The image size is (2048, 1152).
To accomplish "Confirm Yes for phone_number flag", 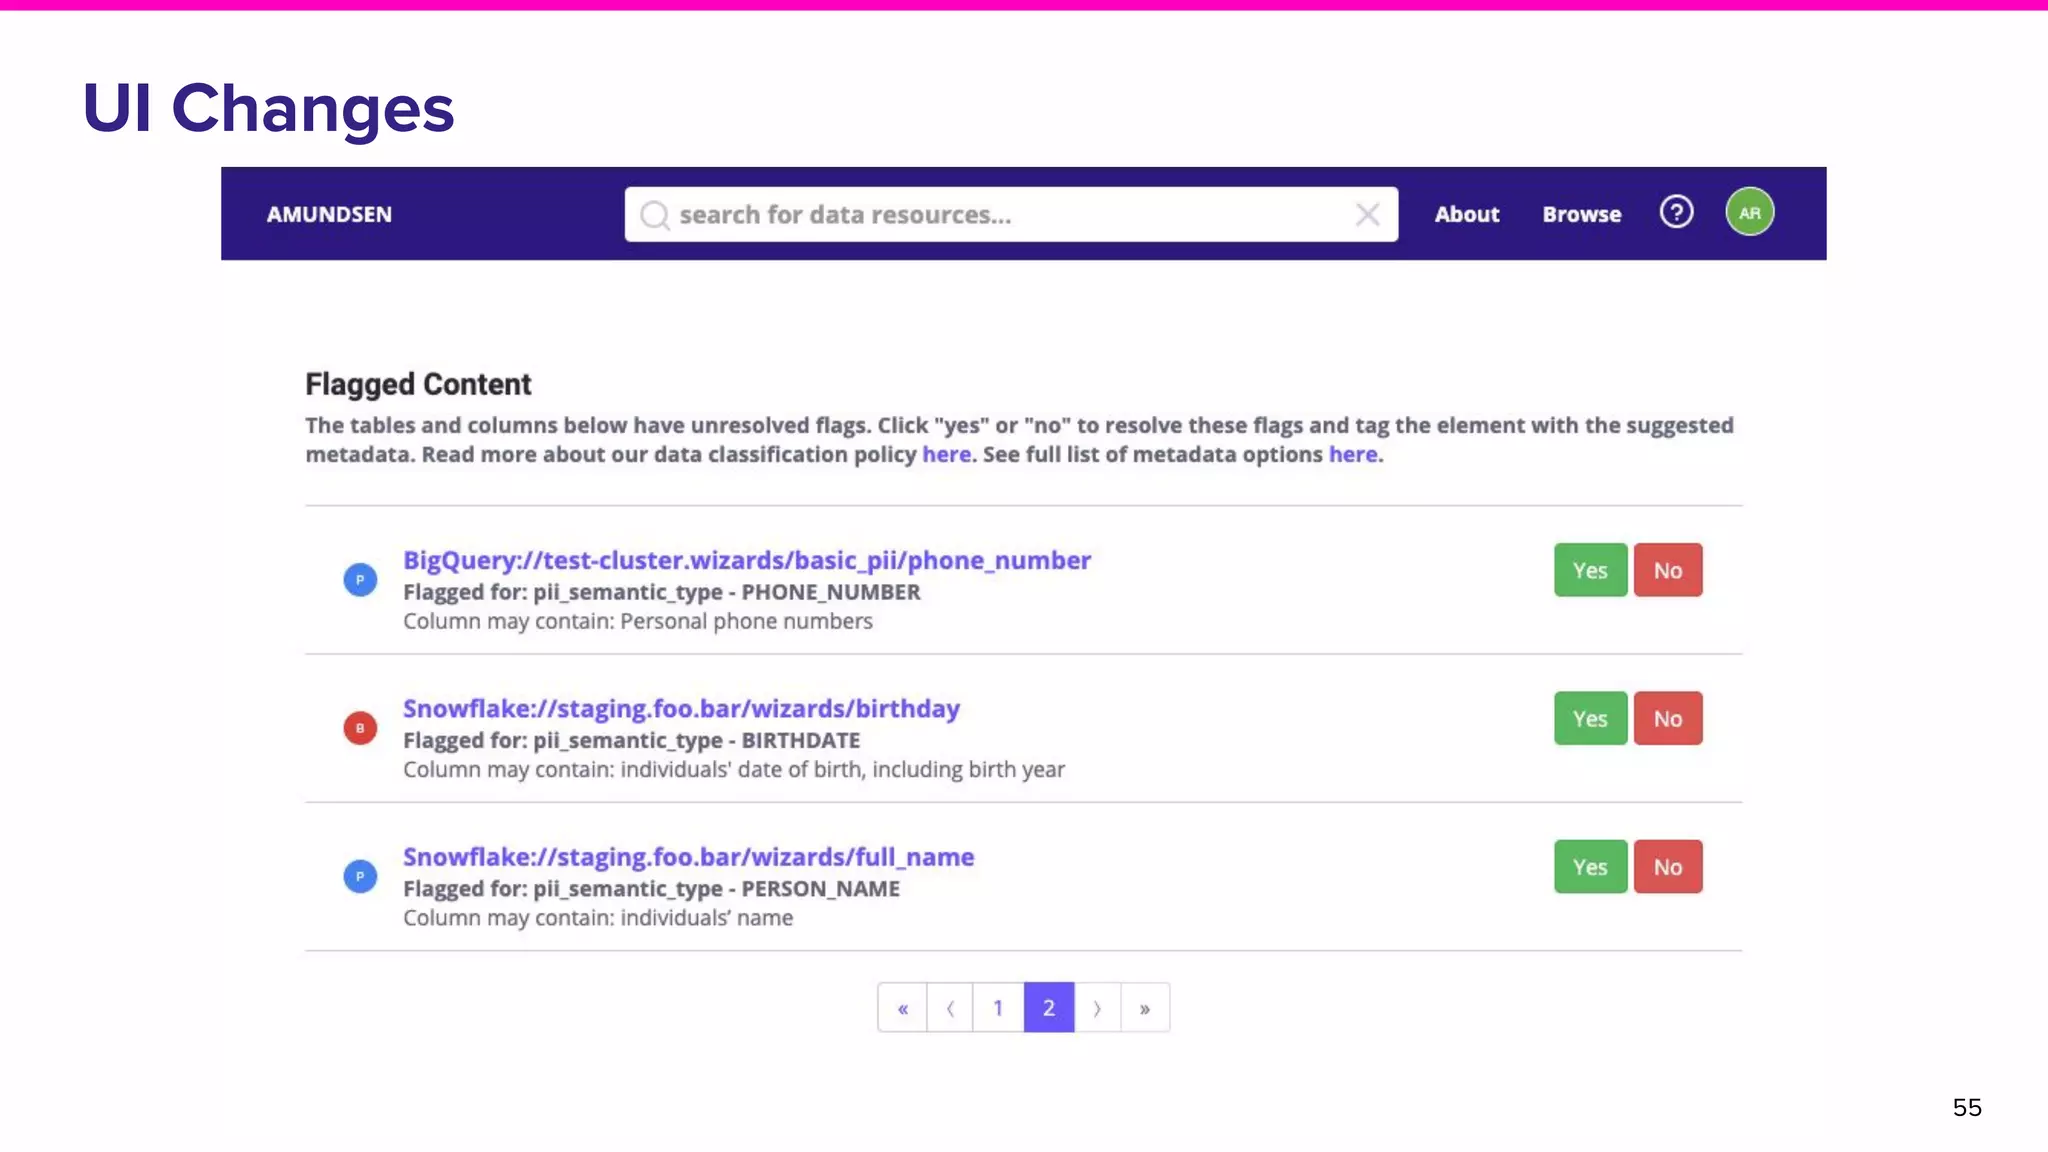I will 1590,570.
